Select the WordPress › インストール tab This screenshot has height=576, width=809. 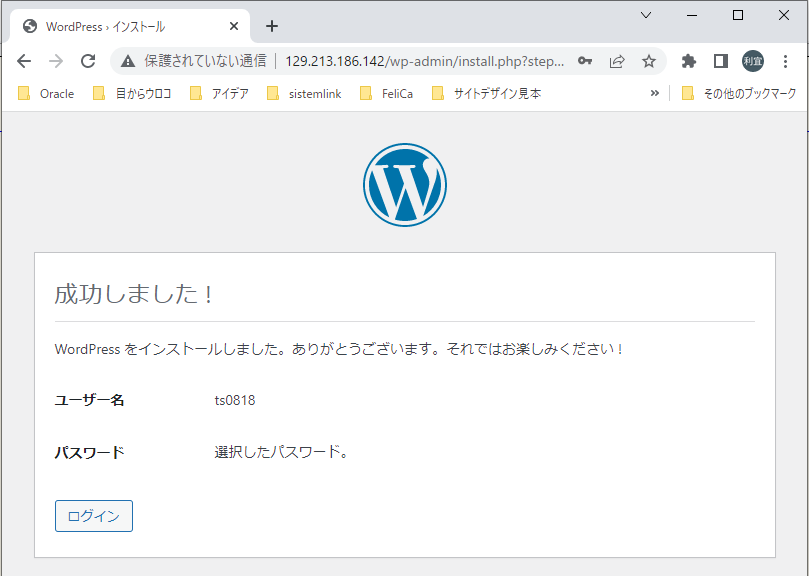pos(130,26)
